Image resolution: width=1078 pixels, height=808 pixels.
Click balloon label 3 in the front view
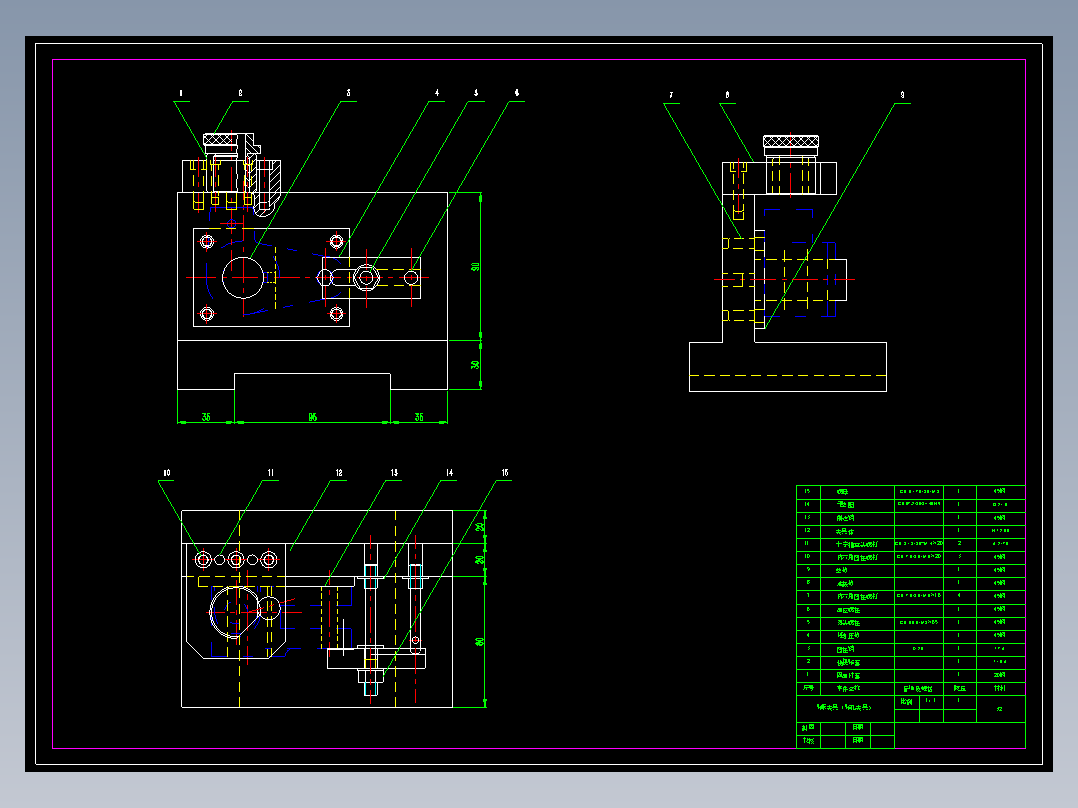click(348, 93)
